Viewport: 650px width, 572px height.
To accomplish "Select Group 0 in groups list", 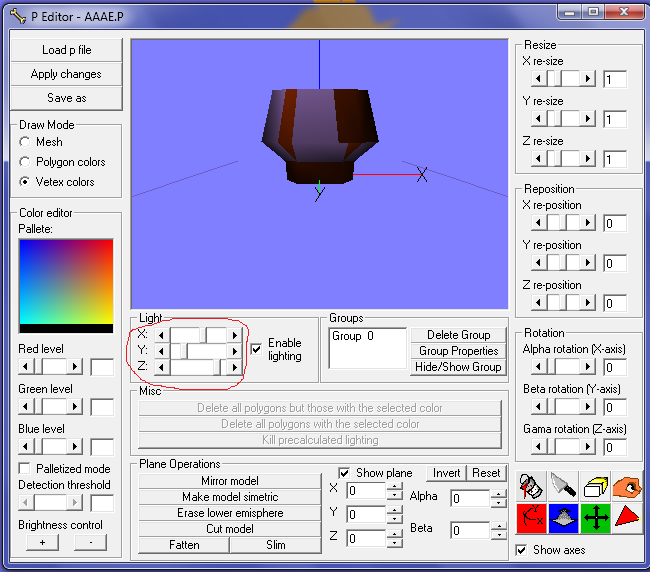I will pos(353,336).
